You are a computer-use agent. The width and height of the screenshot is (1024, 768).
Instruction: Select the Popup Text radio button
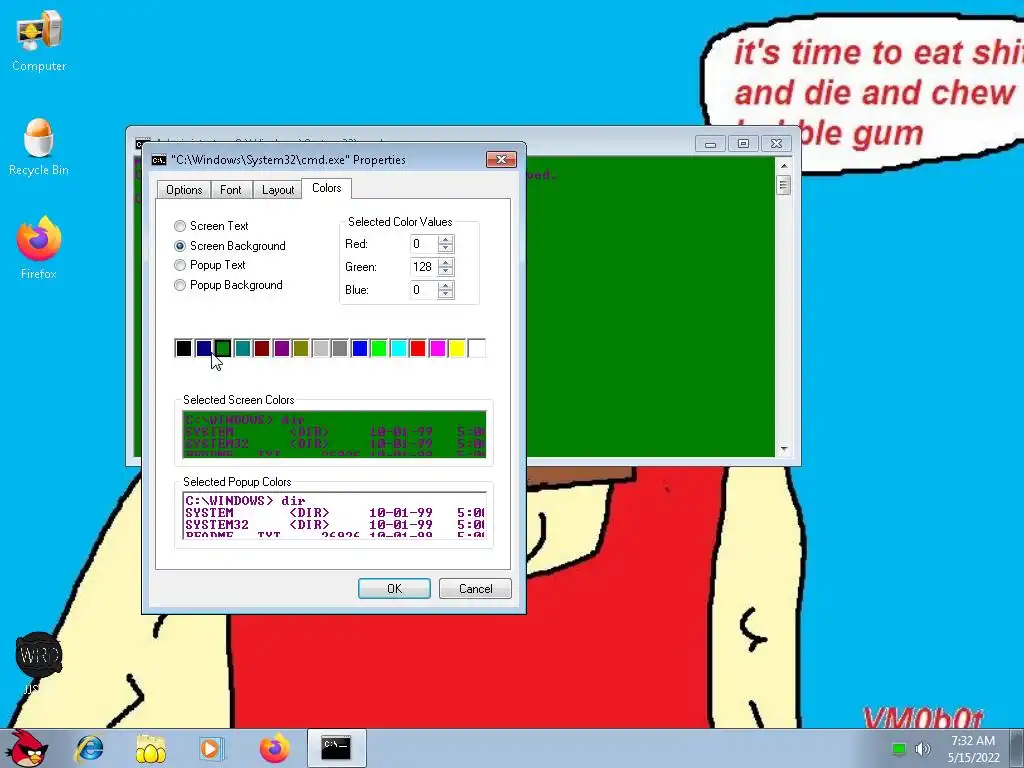click(x=180, y=265)
